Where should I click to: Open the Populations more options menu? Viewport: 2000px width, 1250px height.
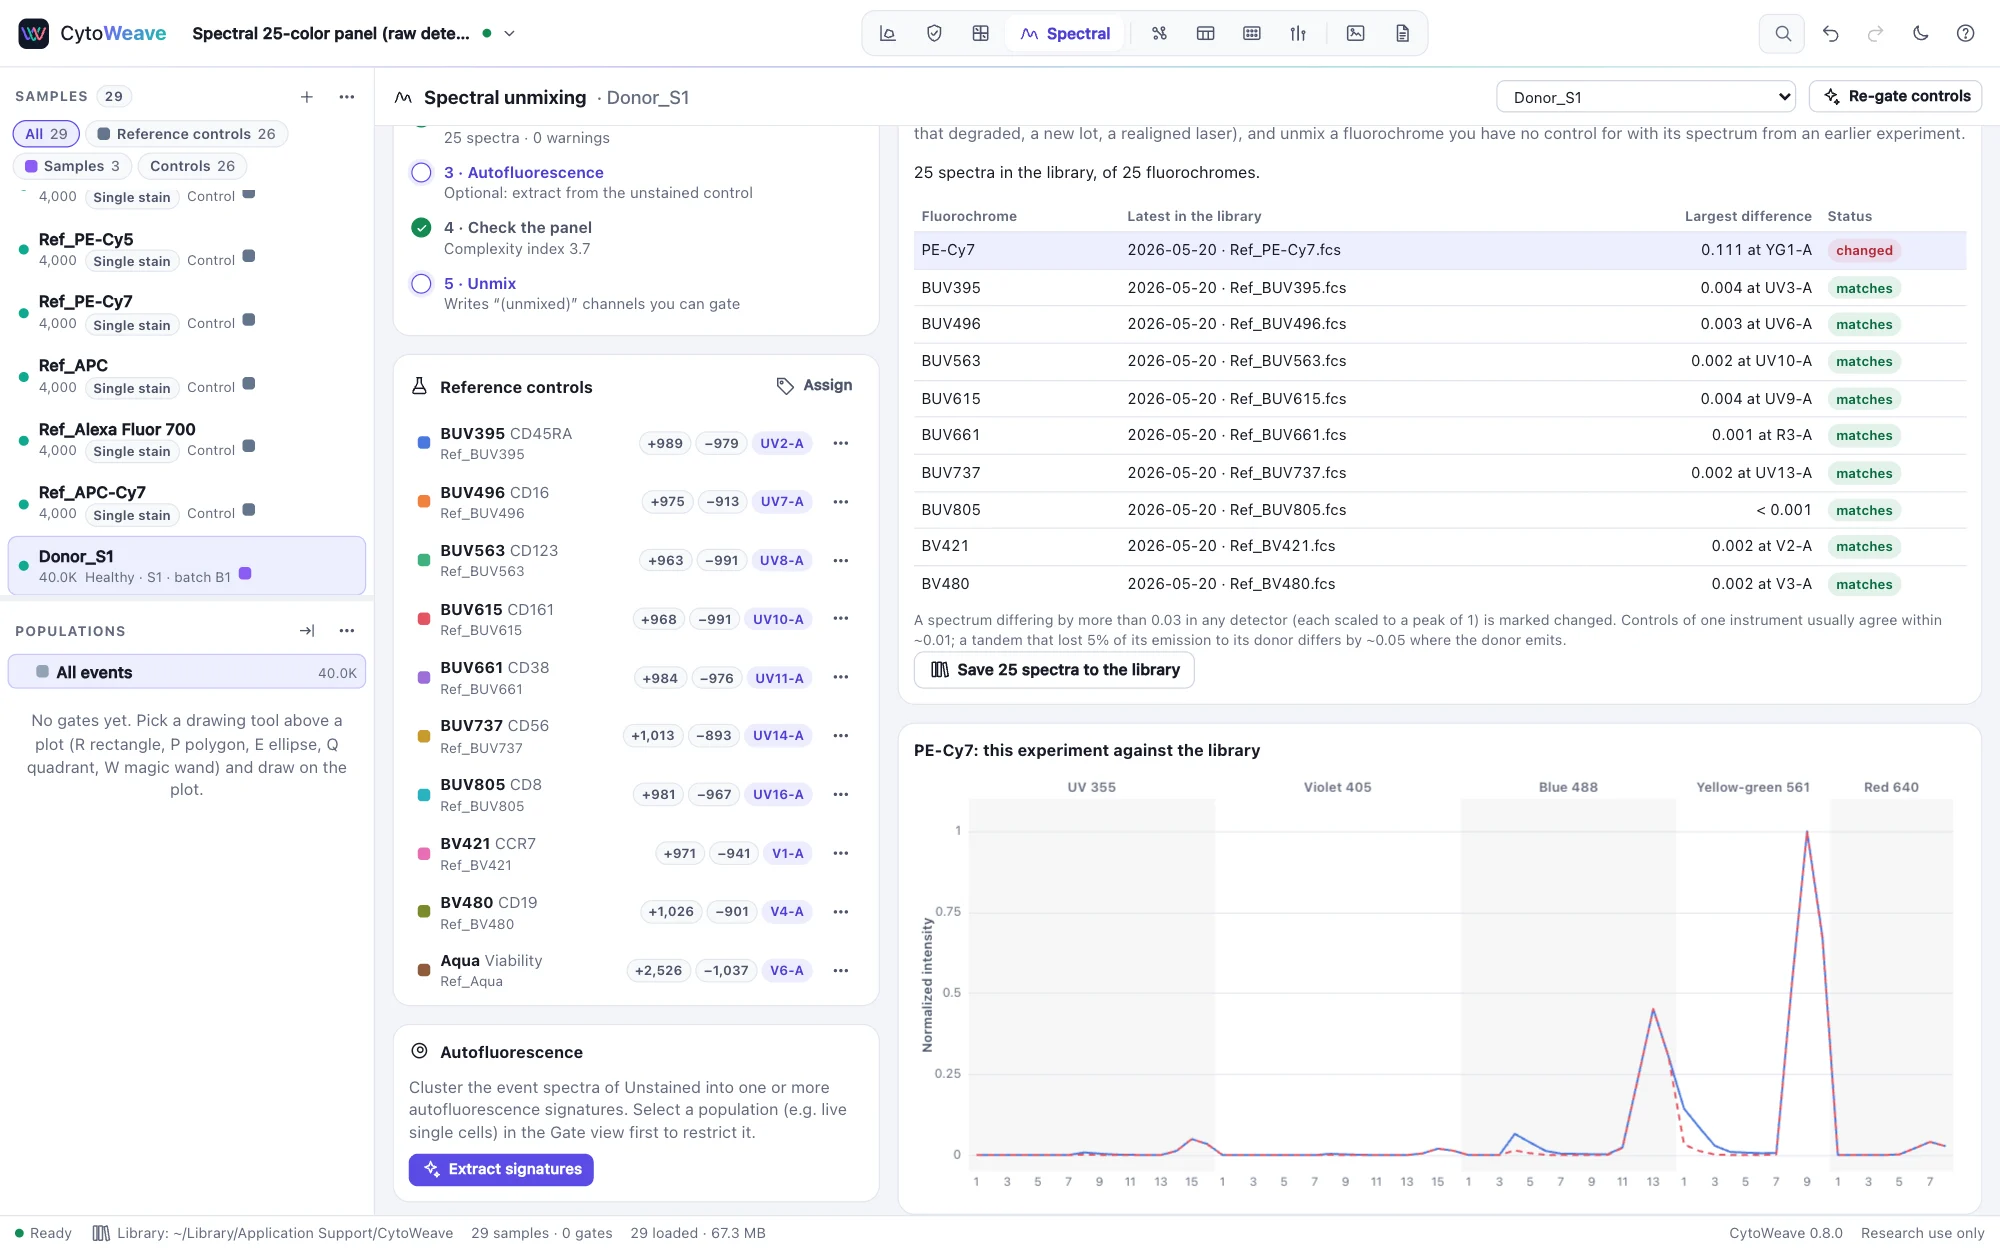pyautogui.click(x=347, y=630)
